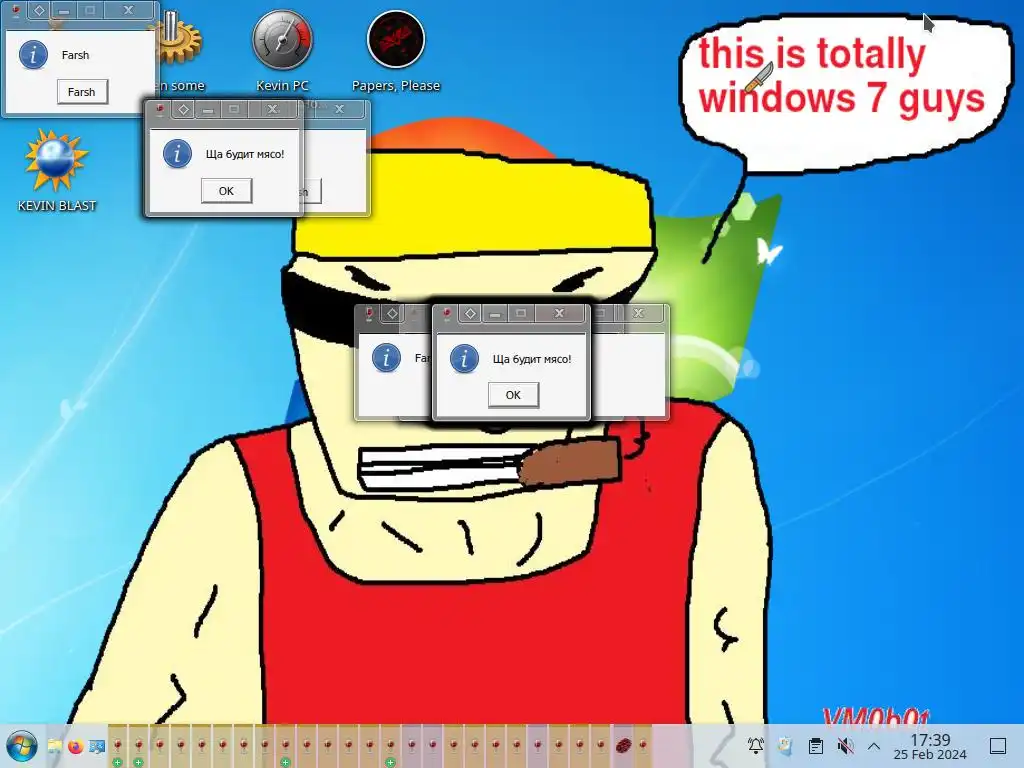
Task: Open the wine menu icon of the center мясо dialog
Action: [447, 314]
